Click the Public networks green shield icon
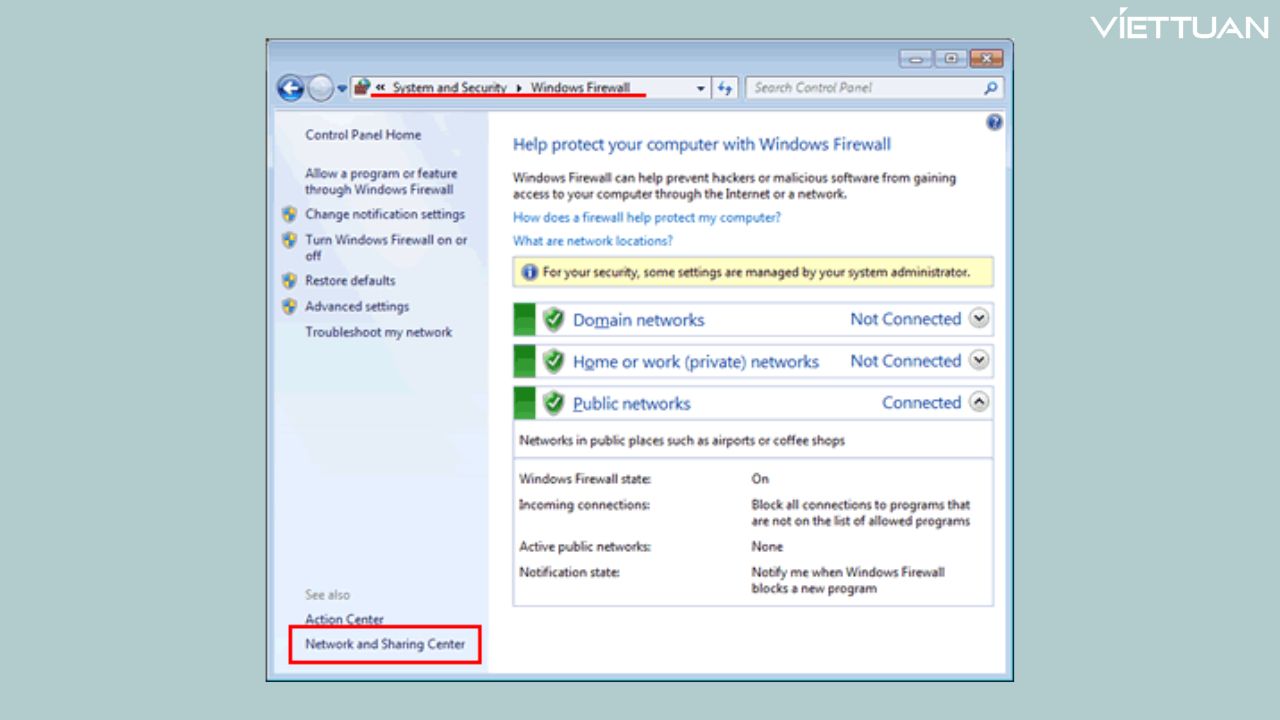 tap(553, 403)
